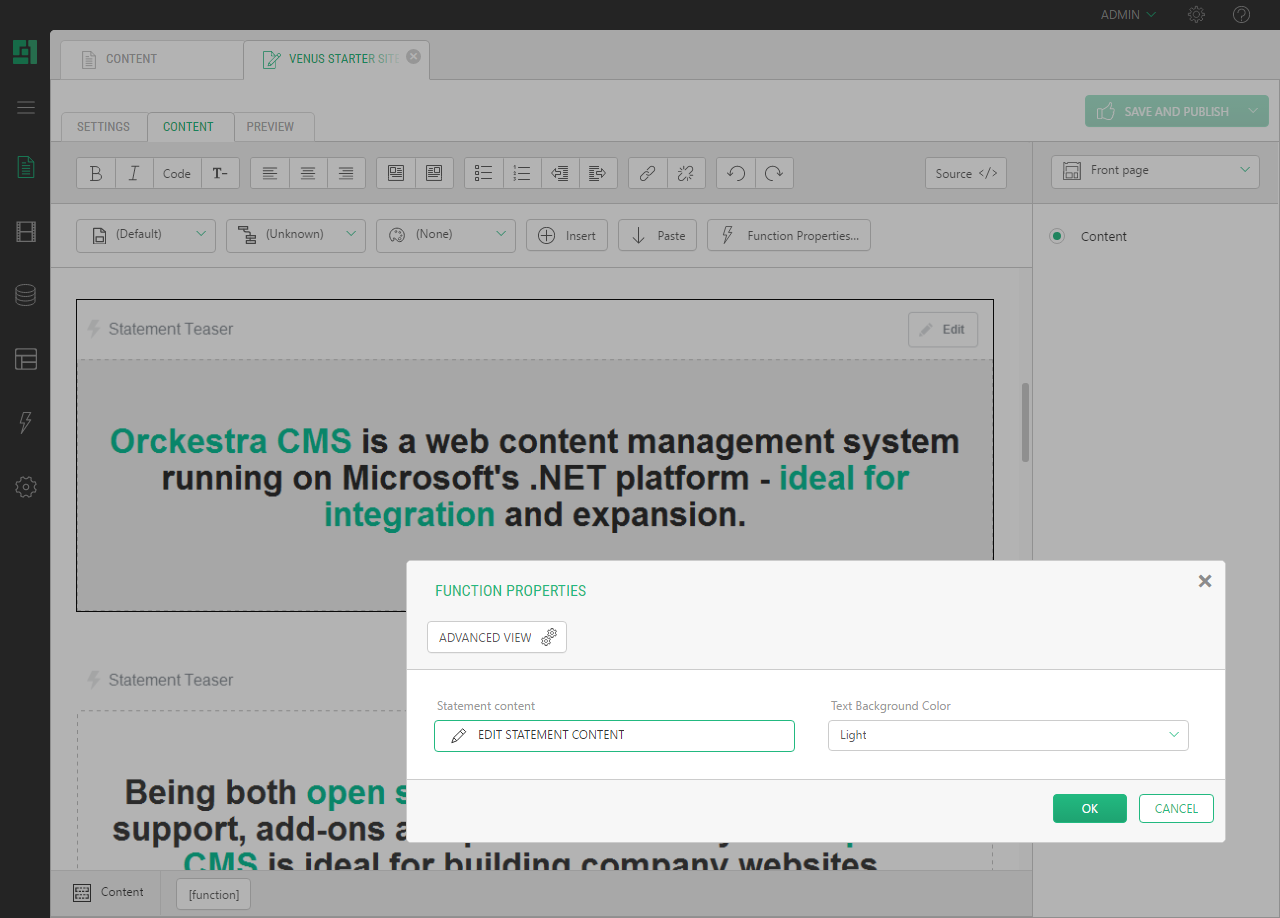Click Edit Statement Content field
Viewport: 1280px width, 918px height.
coord(614,735)
